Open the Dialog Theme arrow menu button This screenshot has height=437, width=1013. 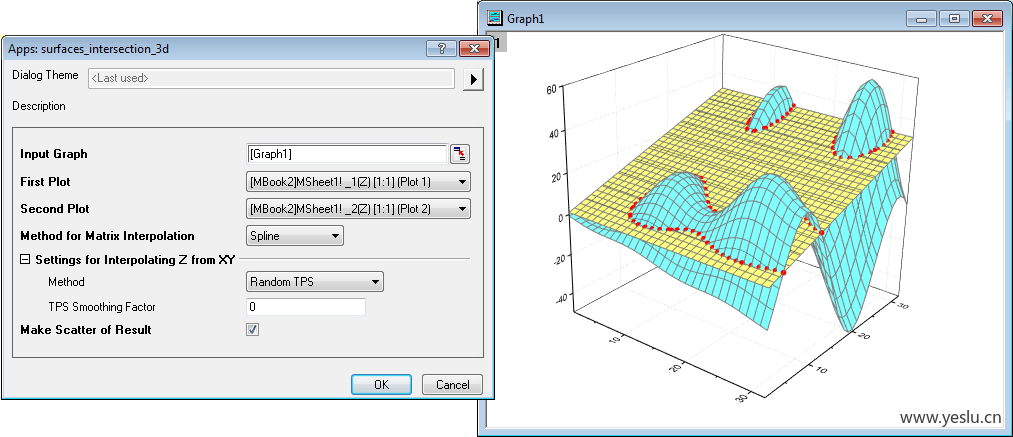[474, 80]
